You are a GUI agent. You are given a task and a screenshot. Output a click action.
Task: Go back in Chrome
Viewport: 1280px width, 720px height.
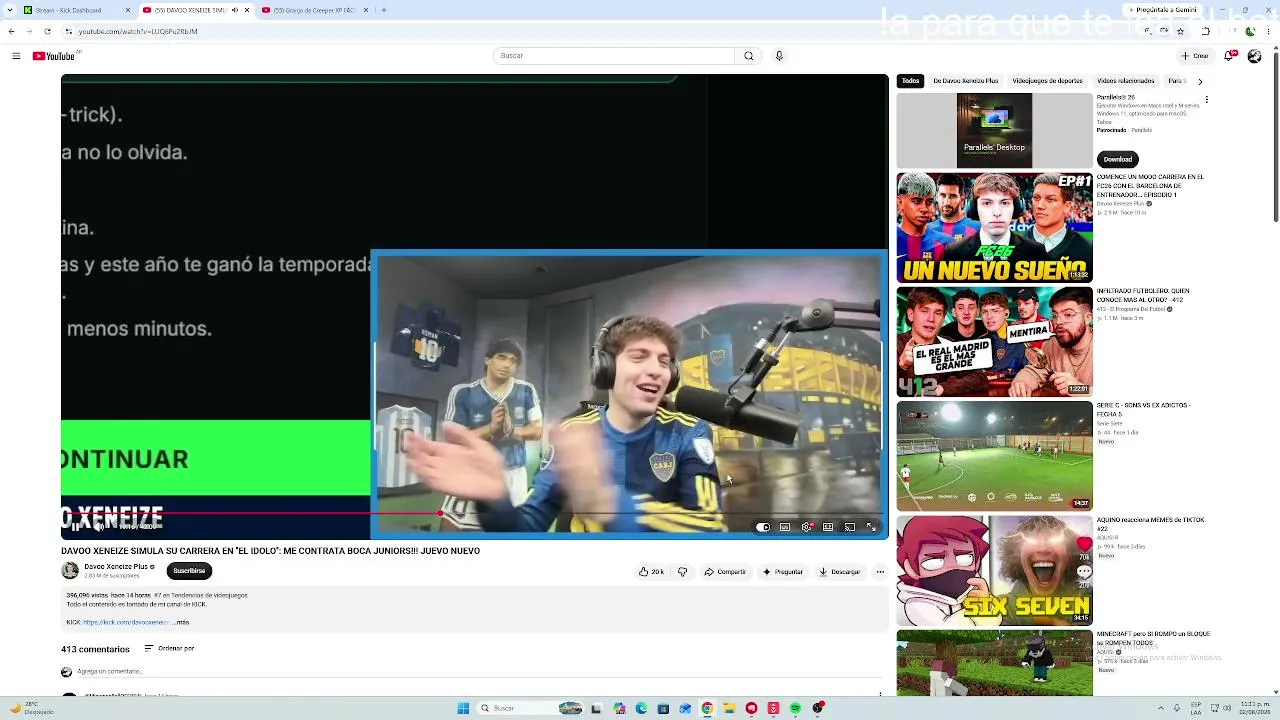click(11, 31)
